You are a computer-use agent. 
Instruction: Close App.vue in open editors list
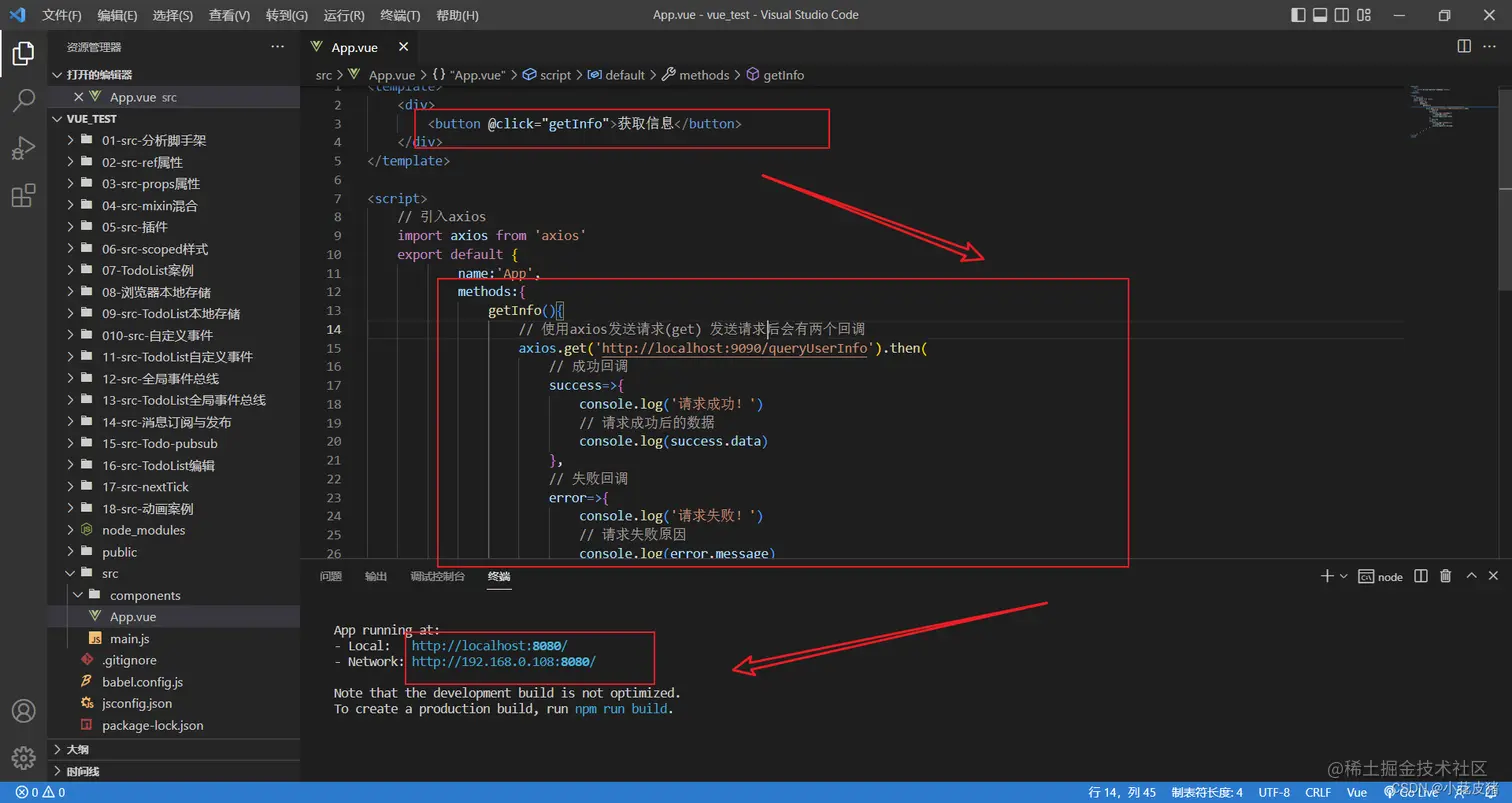[79, 97]
